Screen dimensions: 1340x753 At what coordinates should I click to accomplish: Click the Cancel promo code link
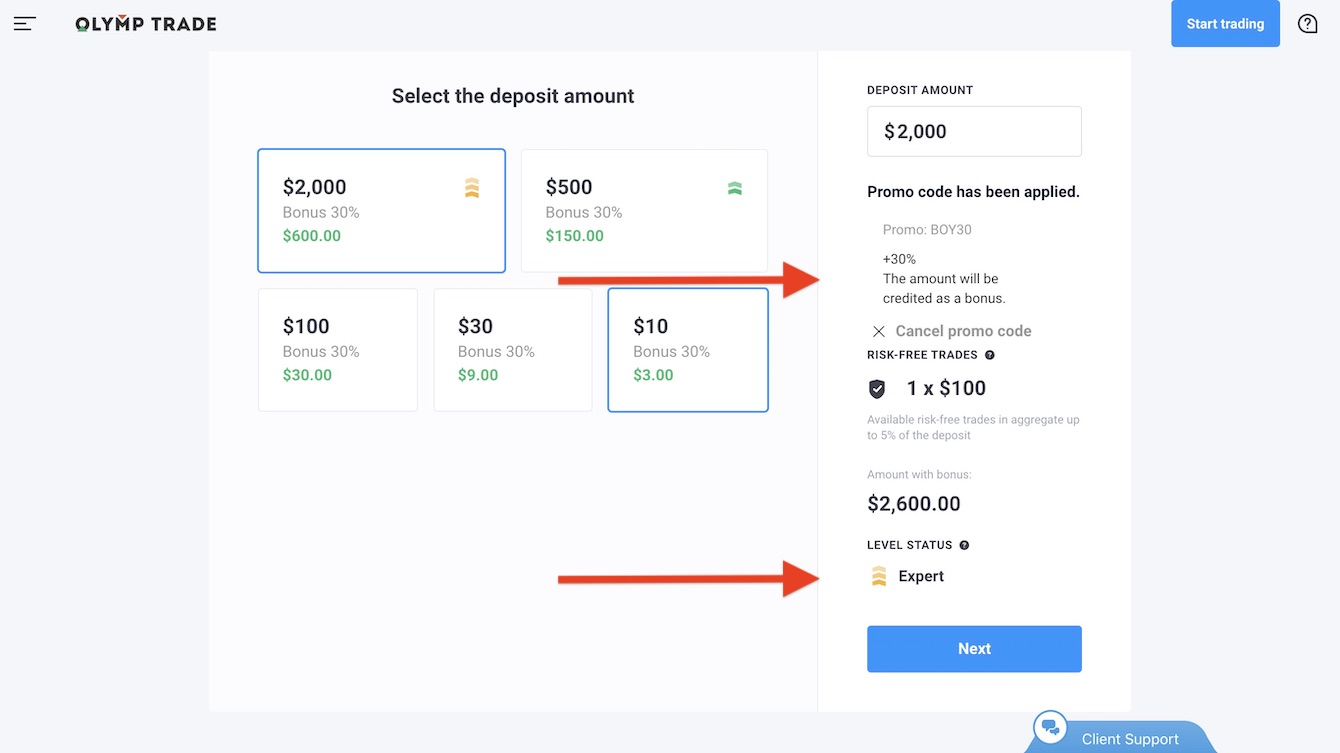[x=963, y=331]
